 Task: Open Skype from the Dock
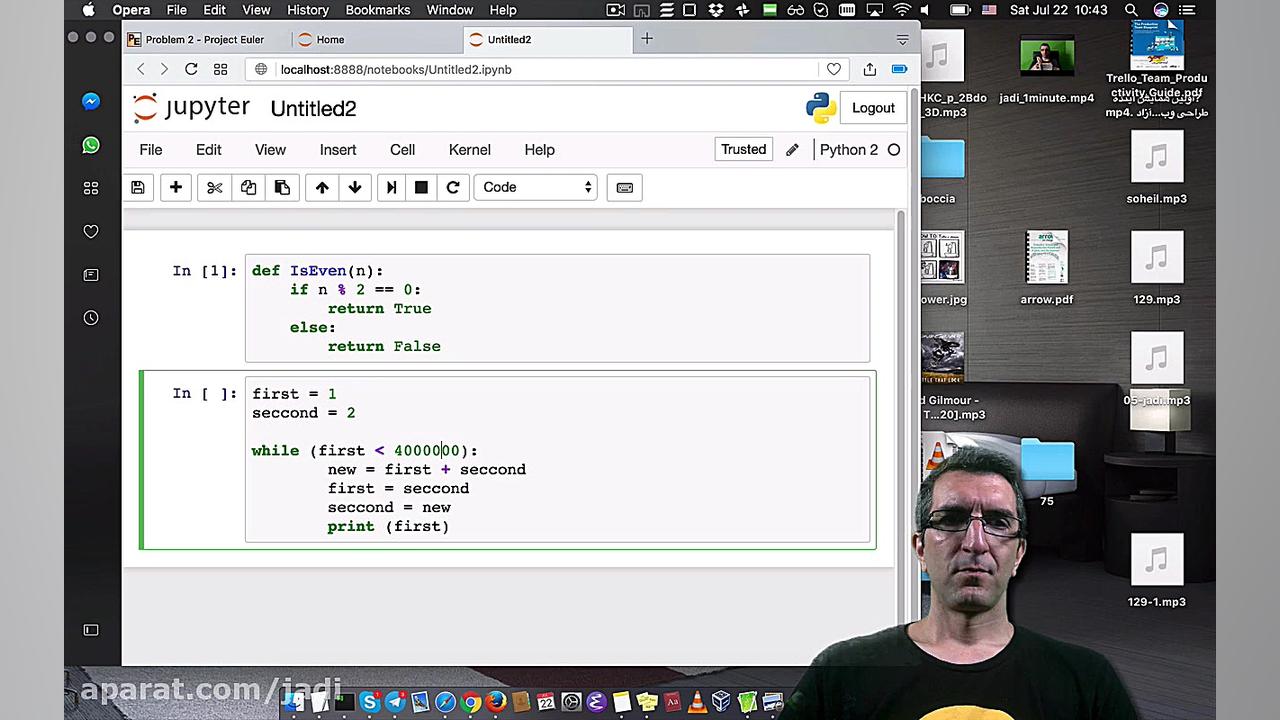(x=369, y=702)
